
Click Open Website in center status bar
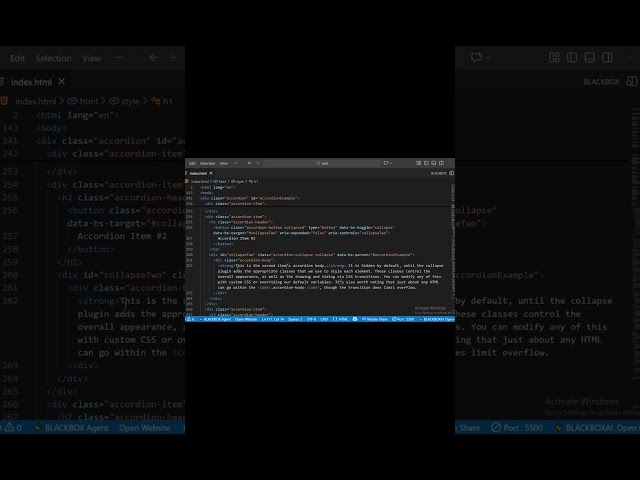[246, 319]
